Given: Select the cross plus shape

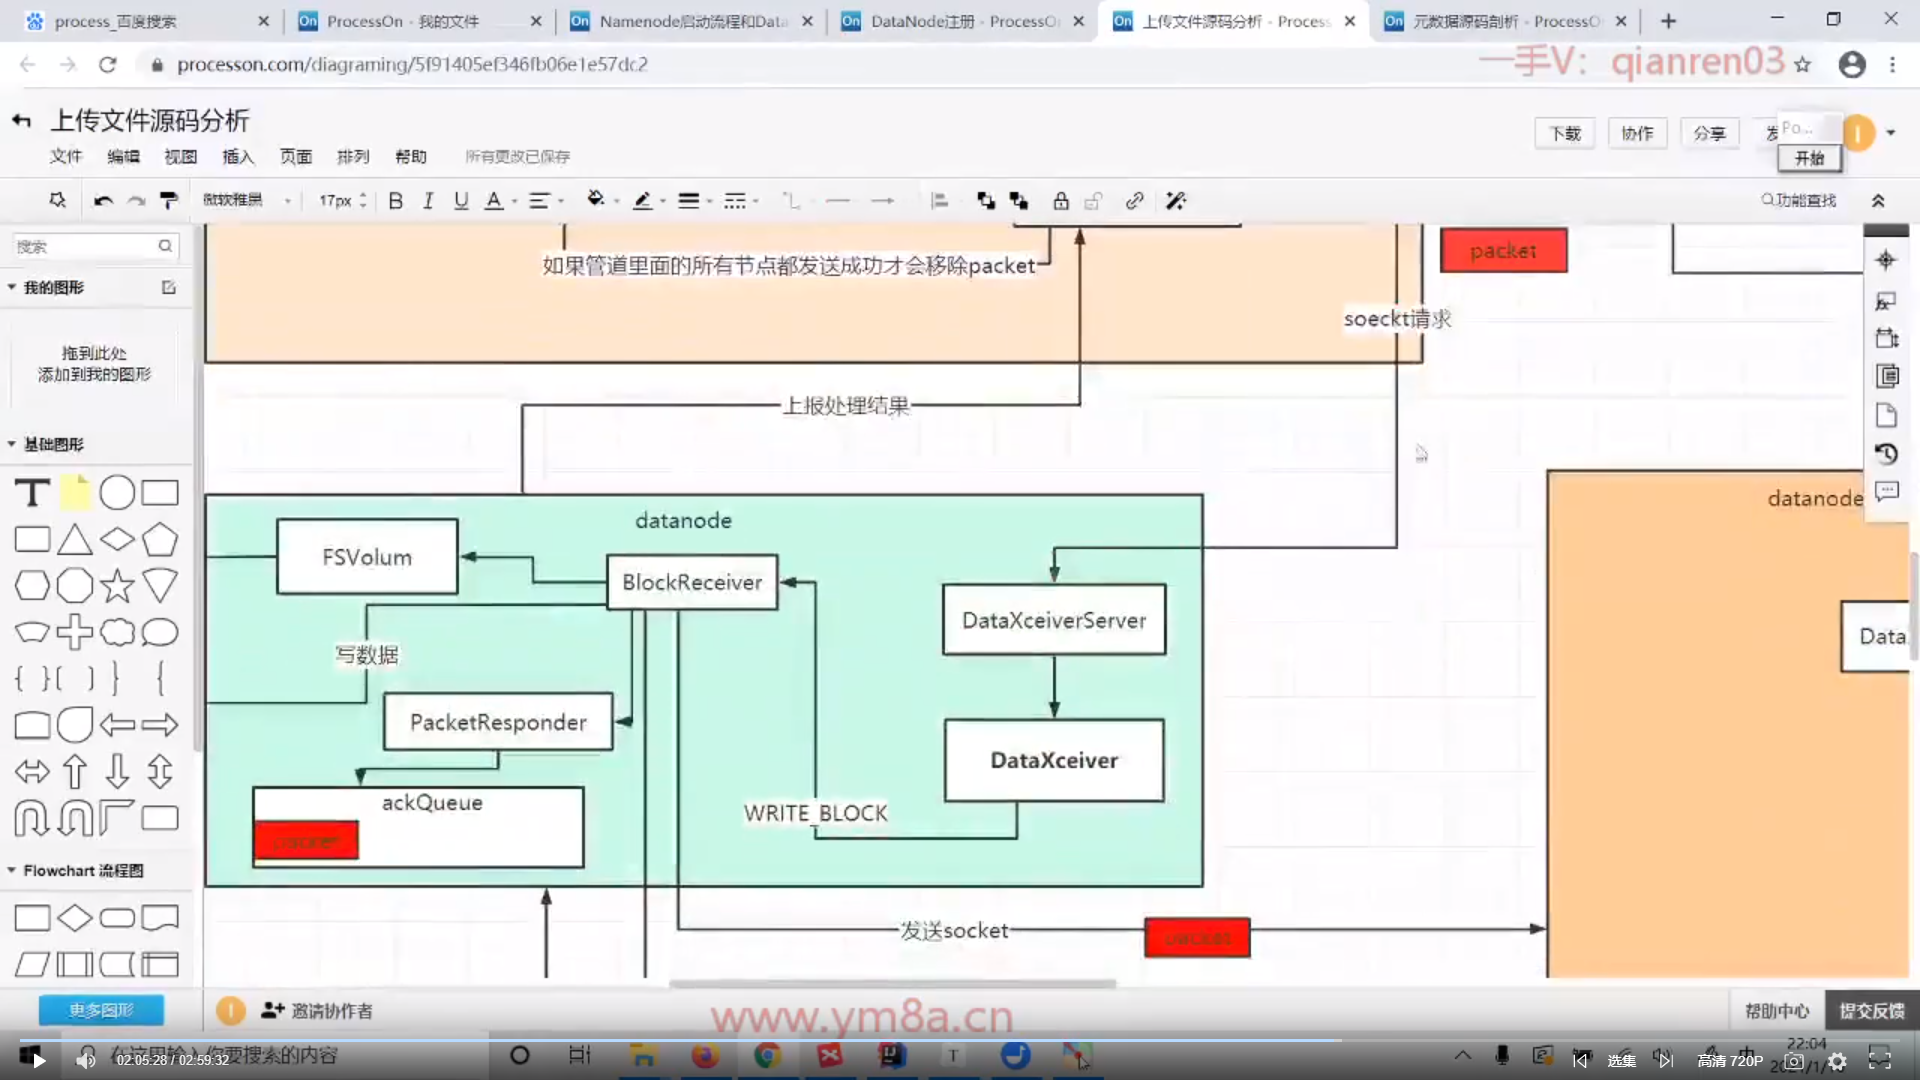Looking at the screenshot, I should point(74,632).
